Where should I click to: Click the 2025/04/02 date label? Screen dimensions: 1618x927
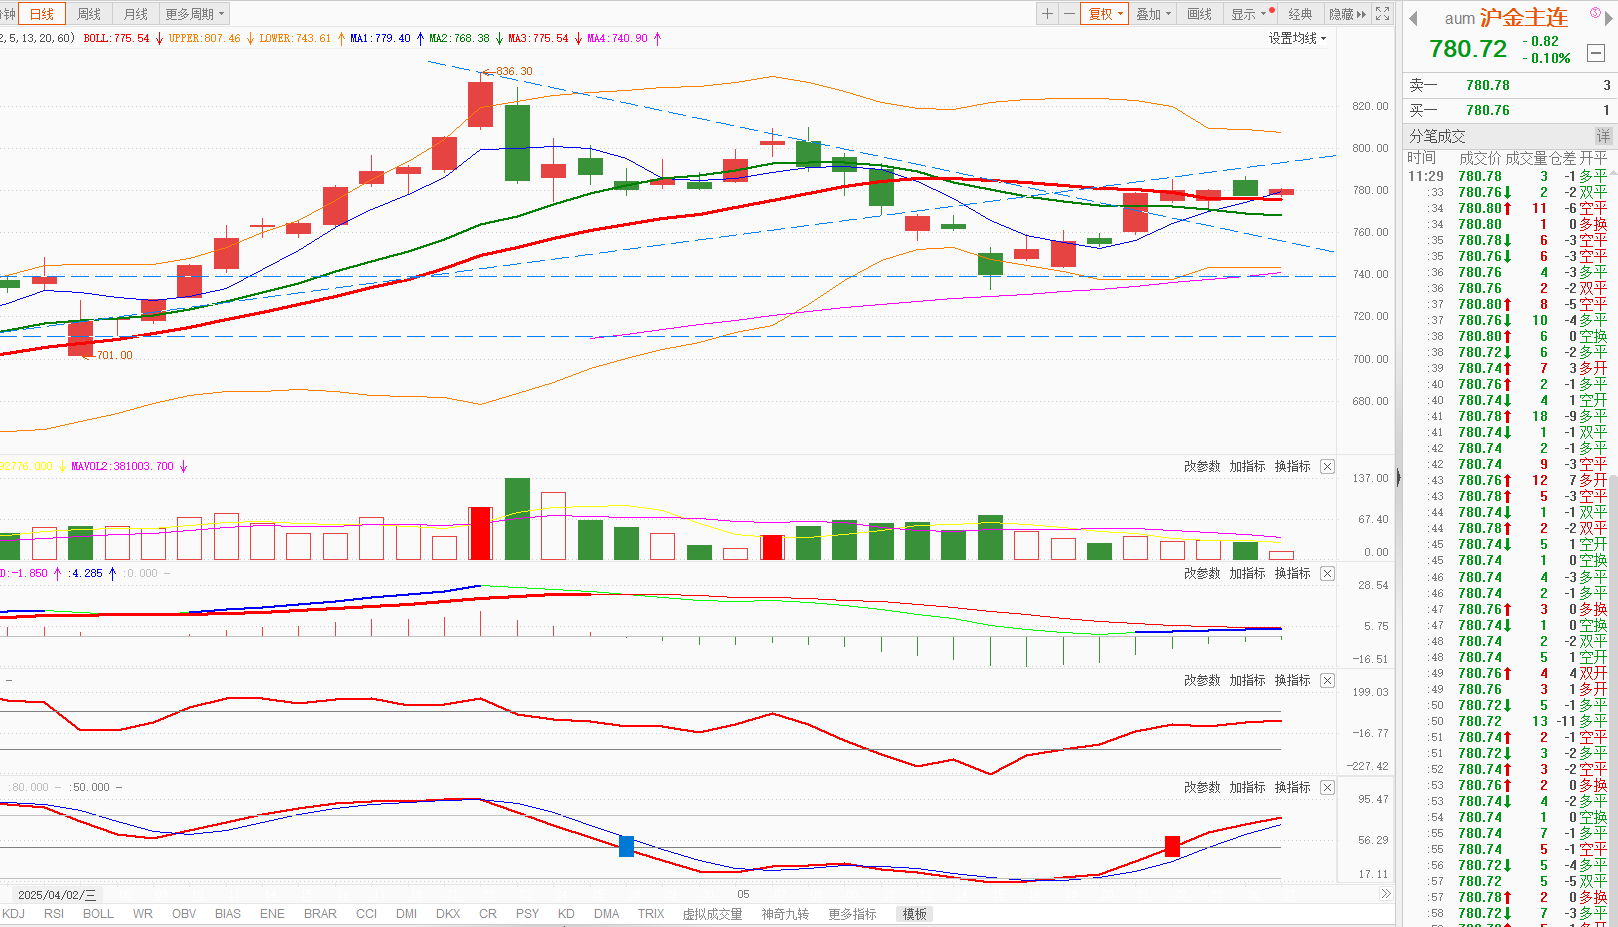pos(57,895)
